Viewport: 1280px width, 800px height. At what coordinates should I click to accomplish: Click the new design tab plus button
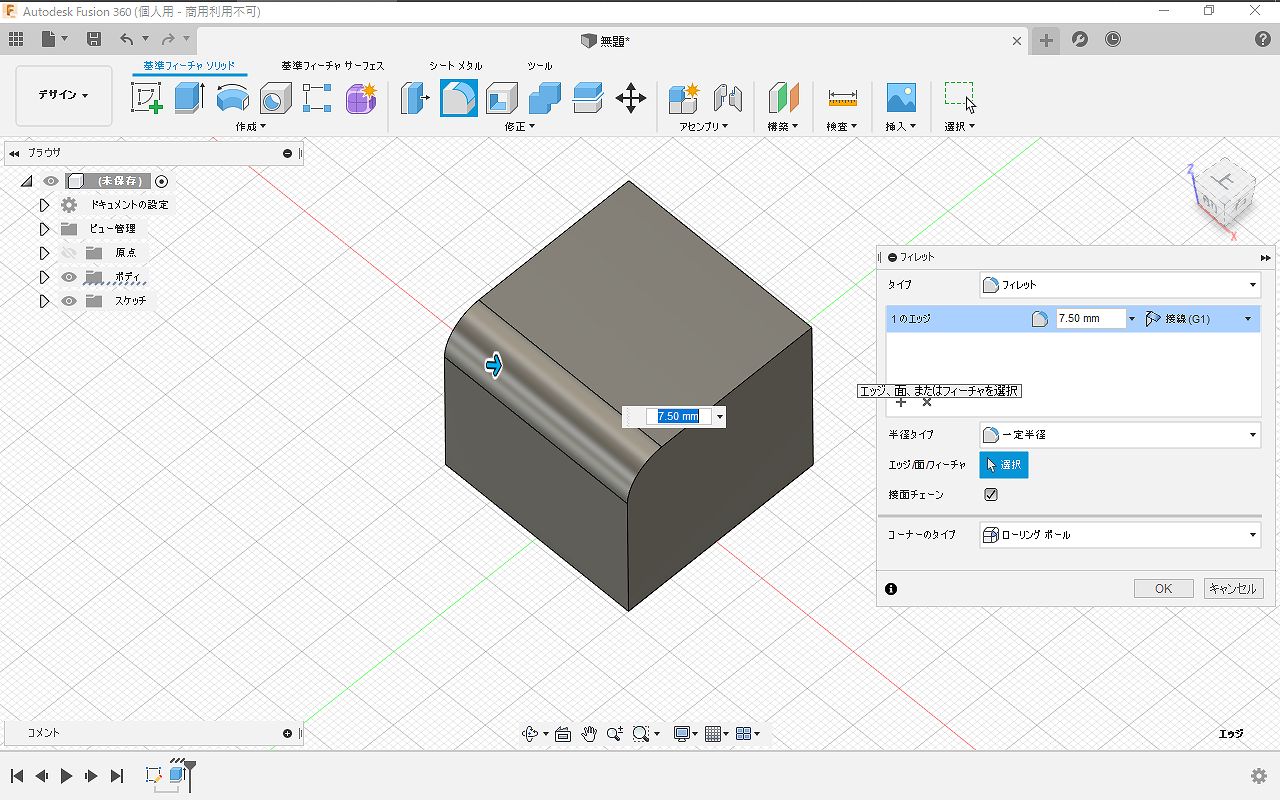[1045, 40]
